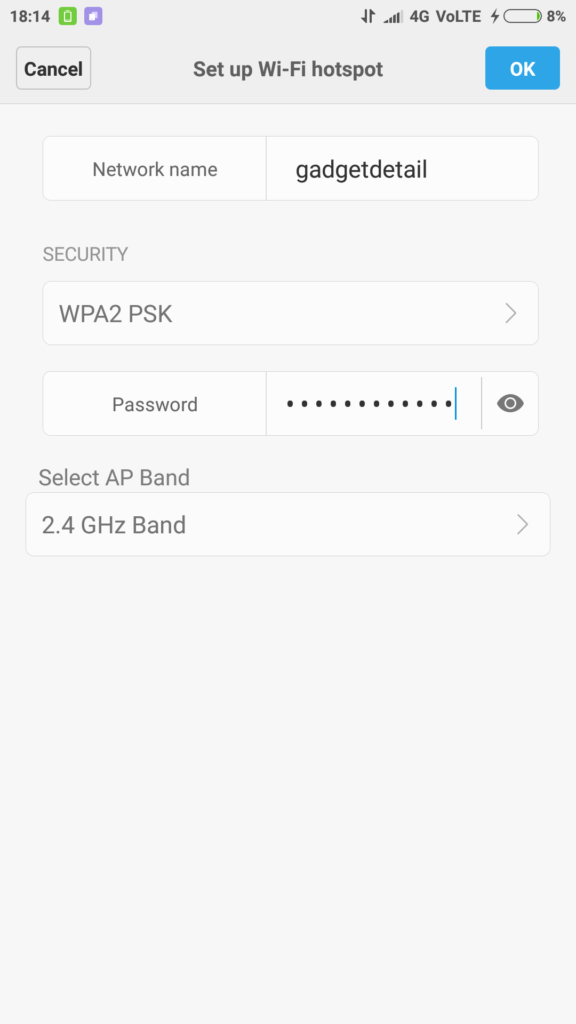Tap the mobile data arrows icon
Image resolution: width=576 pixels, height=1024 pixels.
pyautogui.click(x=368, y=16)
